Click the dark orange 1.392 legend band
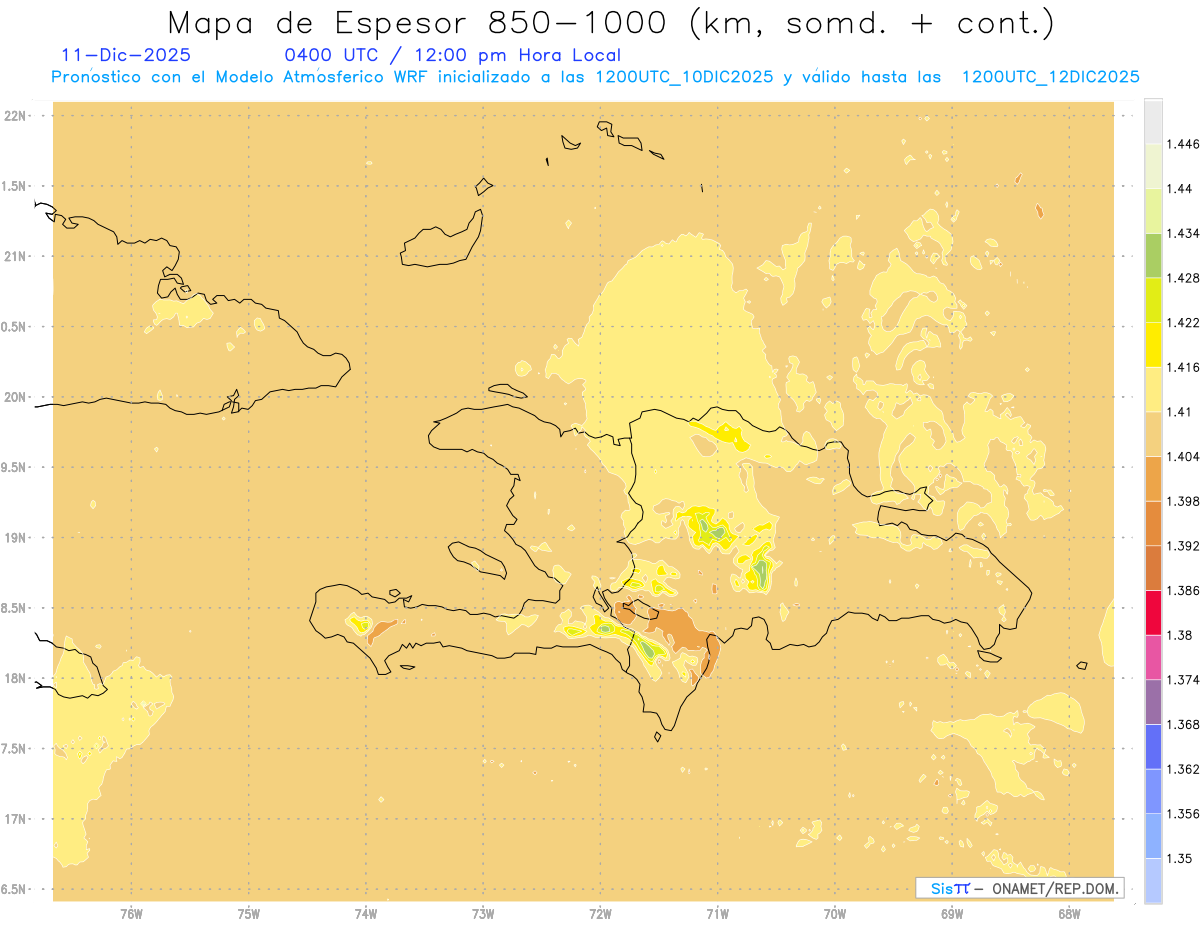This screenshot has width=1200, height=927. (1153, 568)
